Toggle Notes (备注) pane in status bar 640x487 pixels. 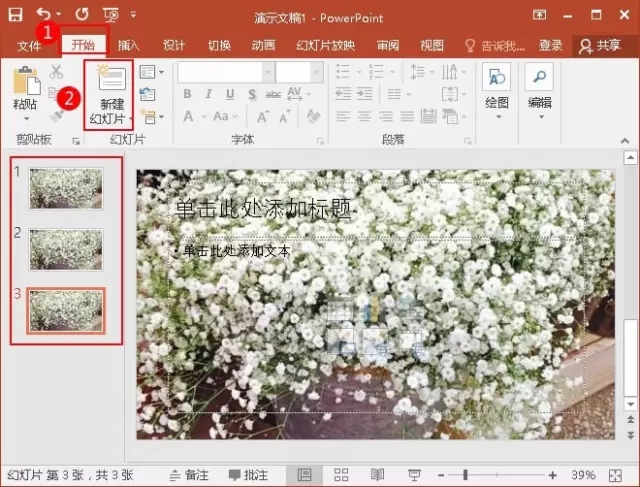pyautogui.click(x=189, y=474)
